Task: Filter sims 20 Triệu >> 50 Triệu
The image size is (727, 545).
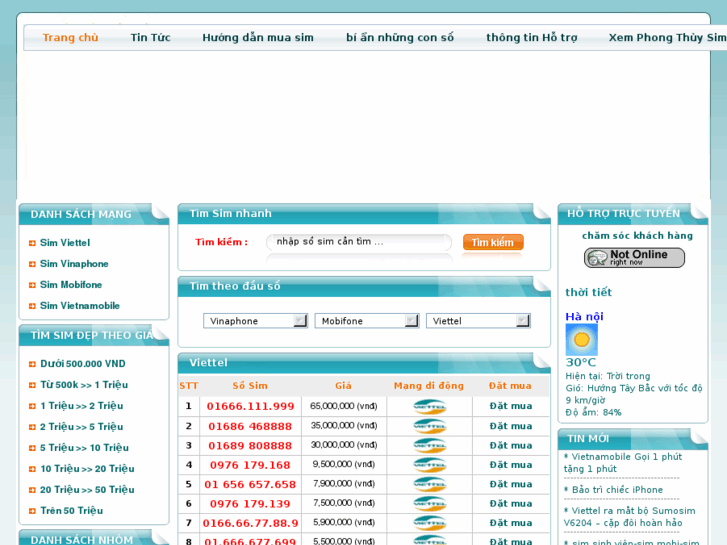Action: 87,489
